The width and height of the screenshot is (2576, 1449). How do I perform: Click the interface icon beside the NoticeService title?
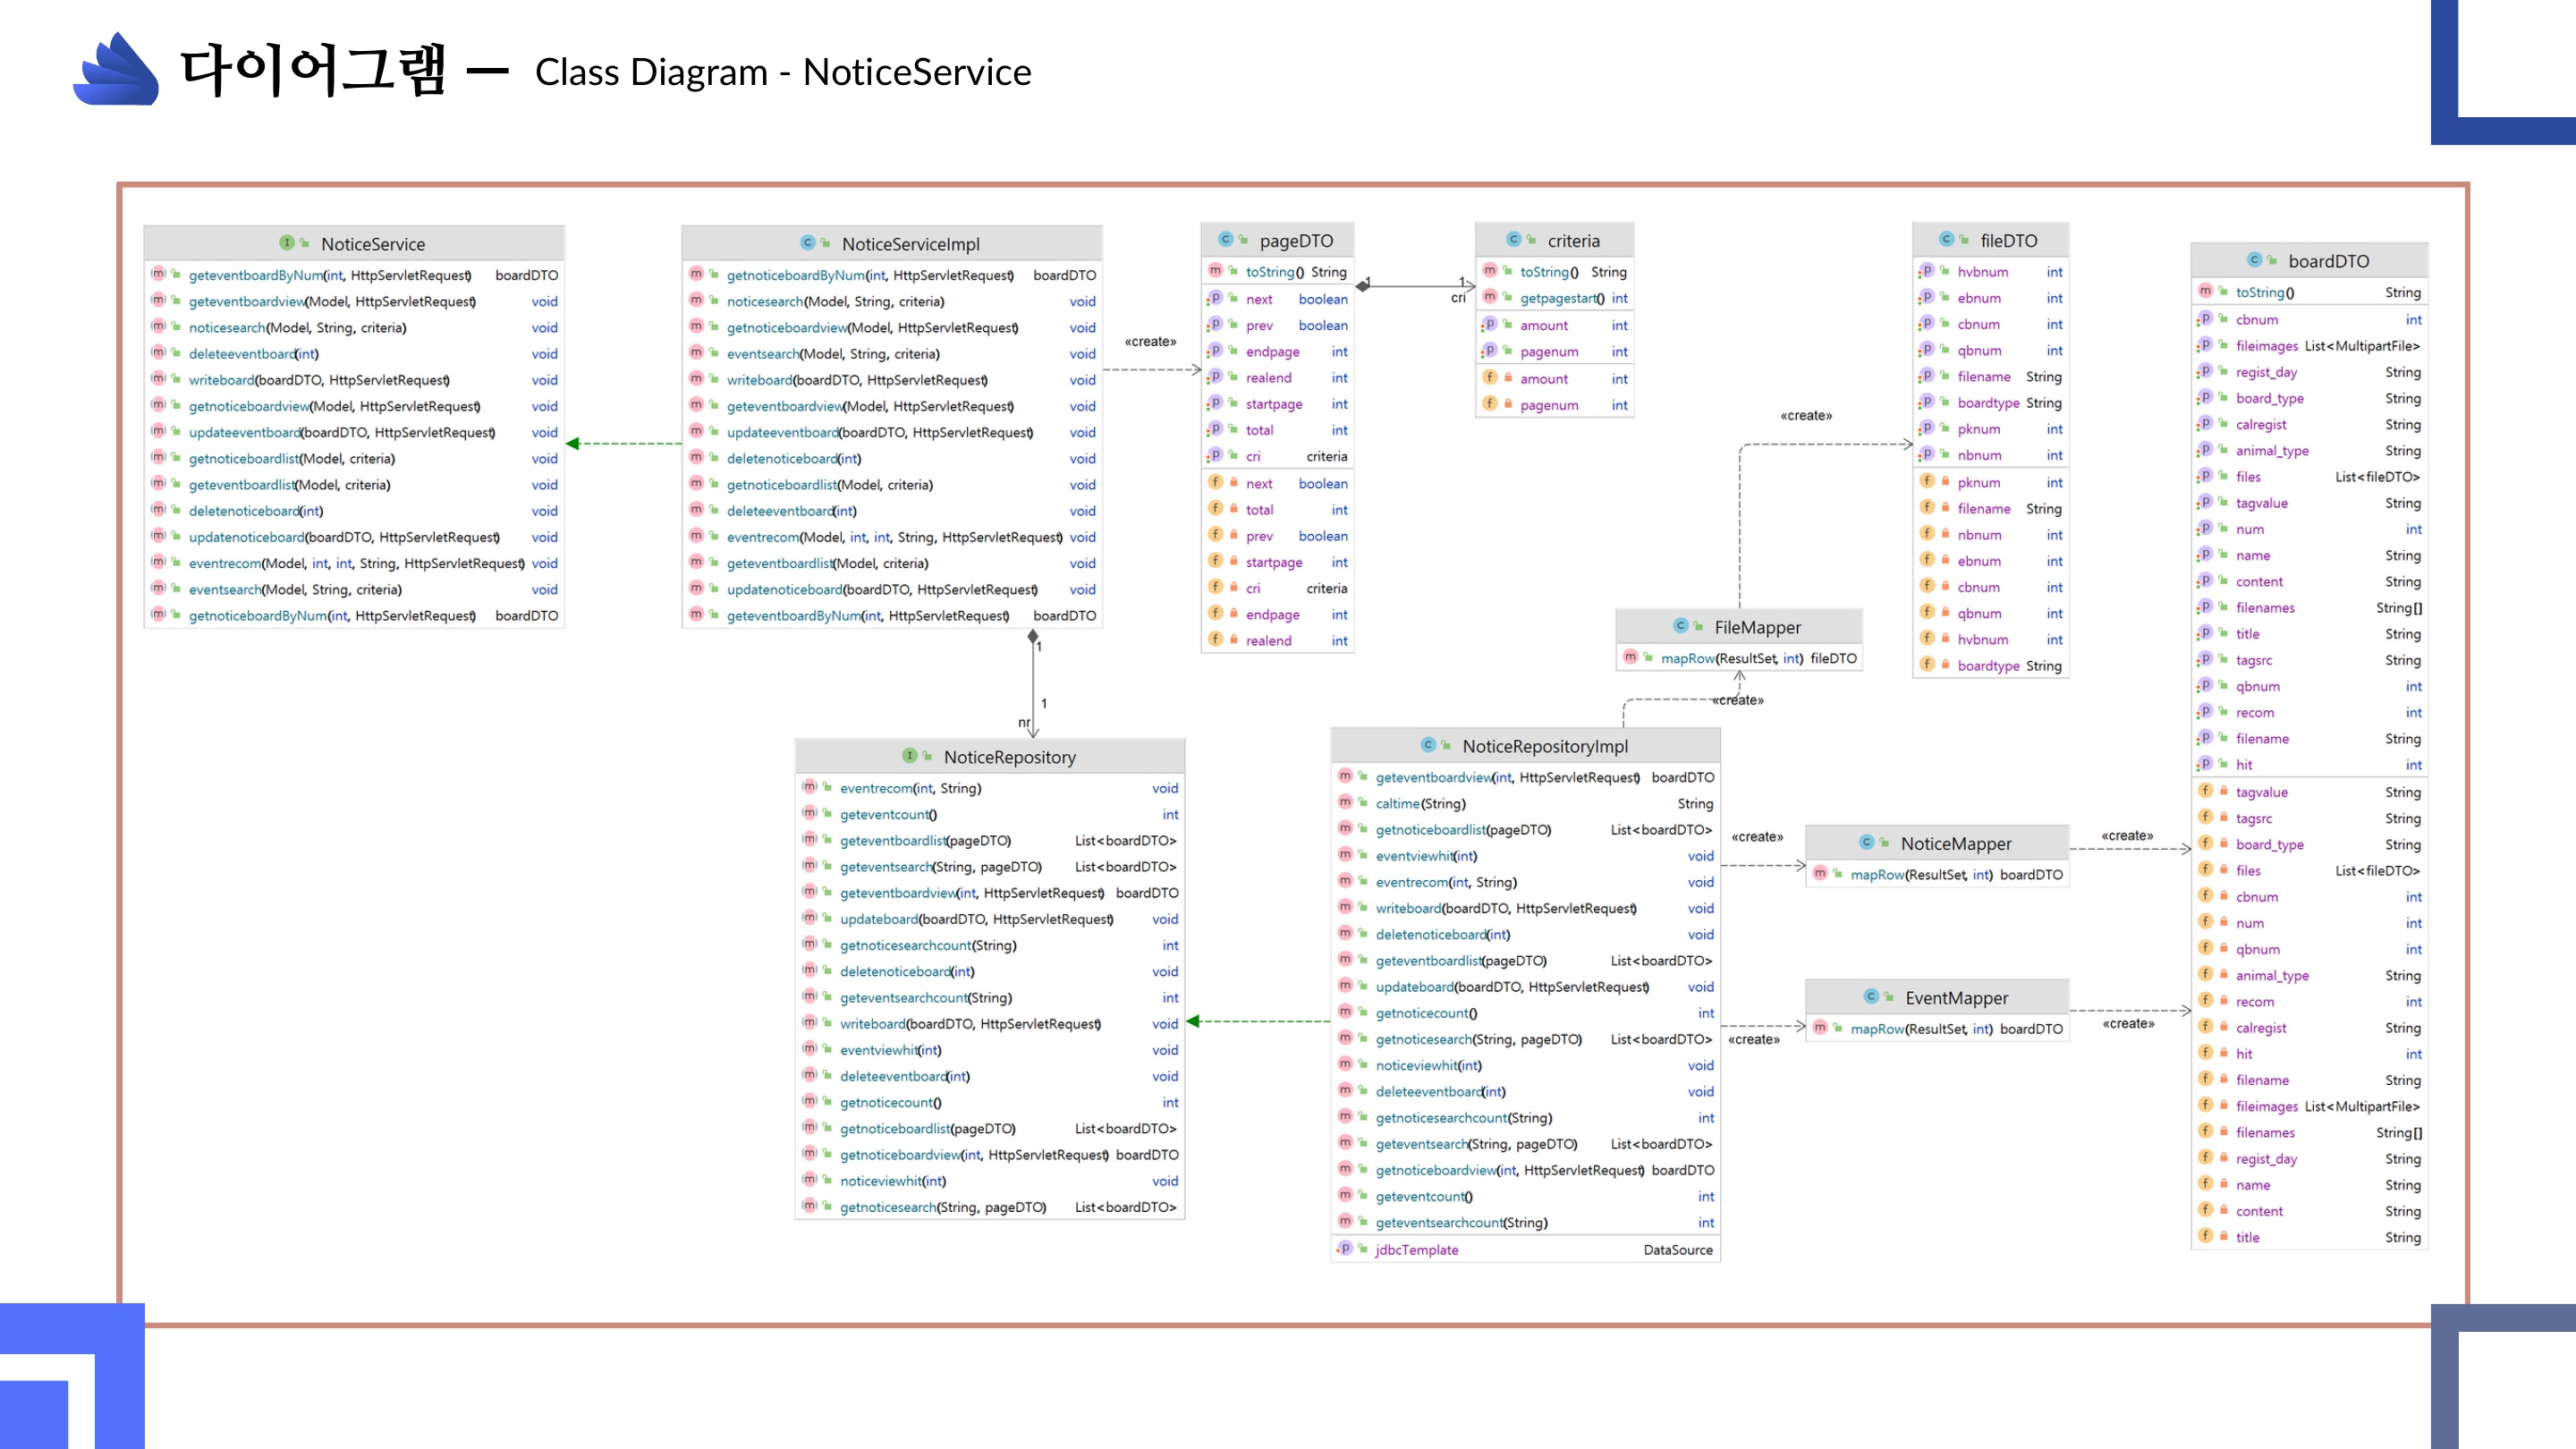(287, 243)
